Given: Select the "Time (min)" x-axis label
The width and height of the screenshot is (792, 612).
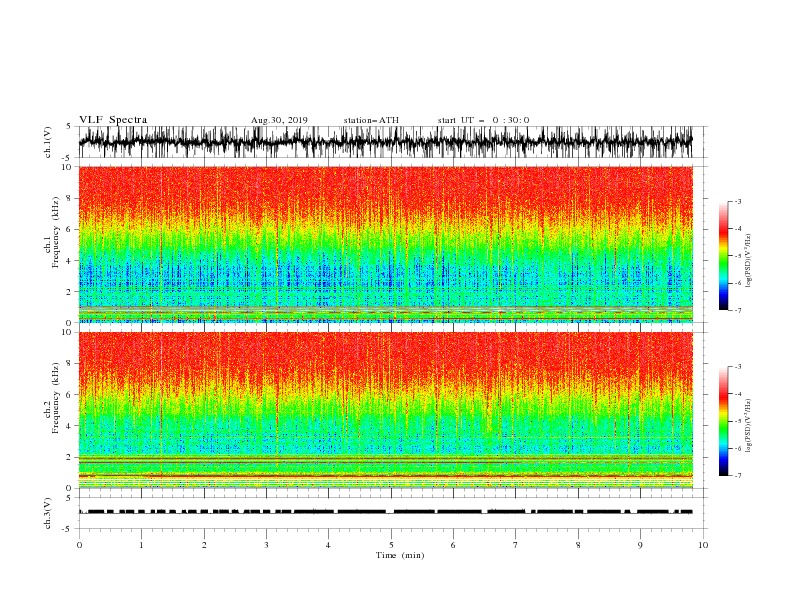Looking at the screenshot, I should (x=400, y=555).
